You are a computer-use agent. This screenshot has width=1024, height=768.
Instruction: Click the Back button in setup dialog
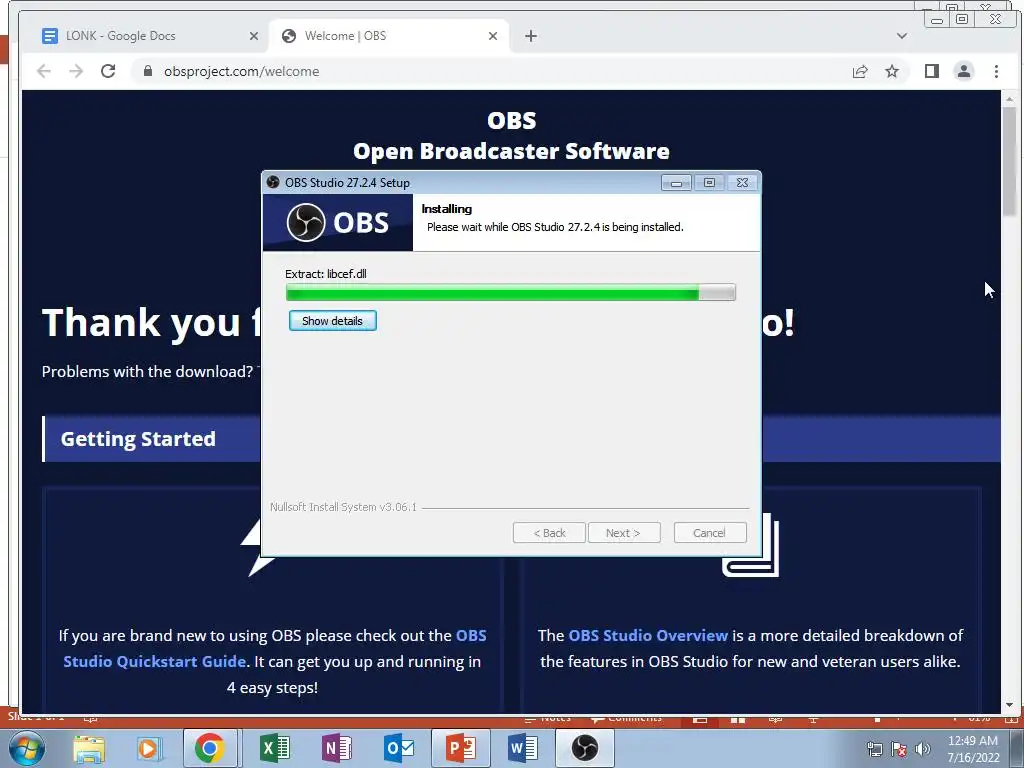[x=549, y=533]
